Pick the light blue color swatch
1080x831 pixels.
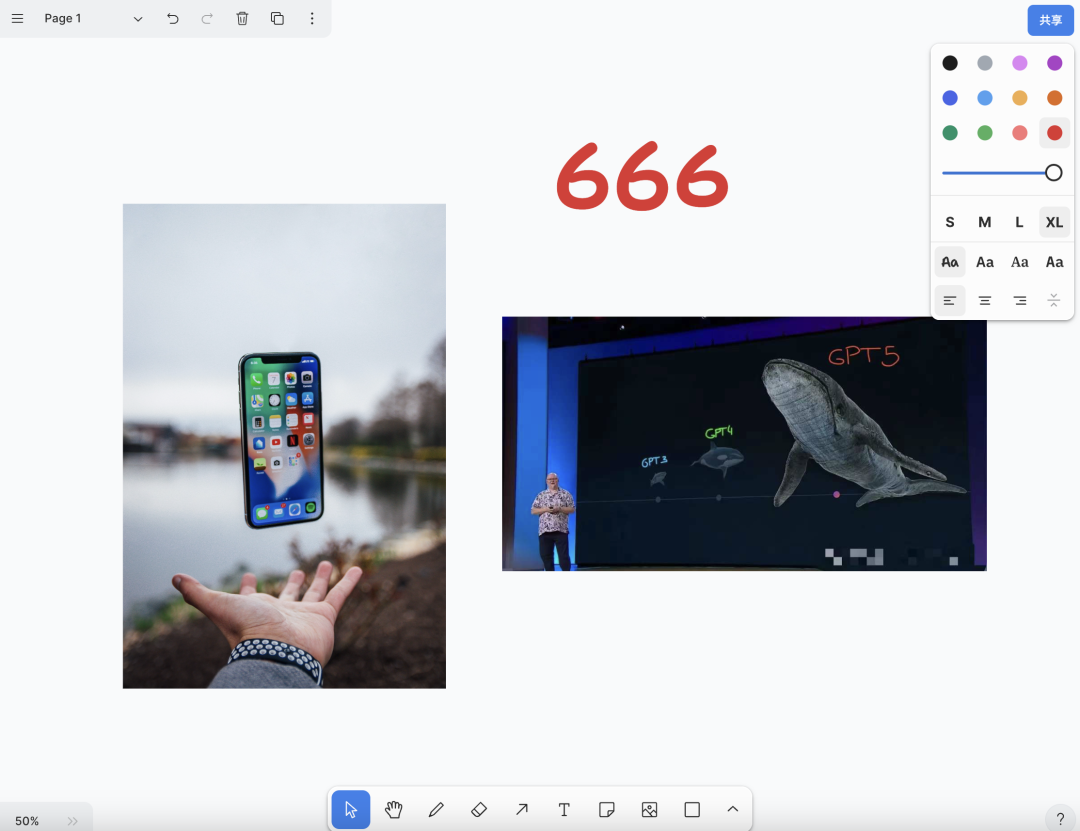coord(985,98)
